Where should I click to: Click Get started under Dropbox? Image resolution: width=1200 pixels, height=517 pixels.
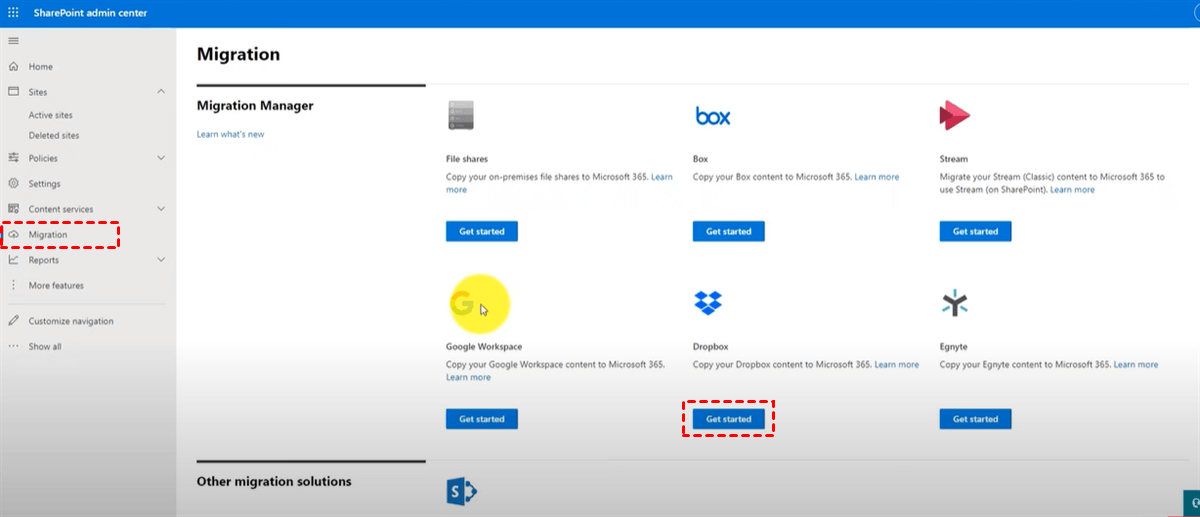728,419
